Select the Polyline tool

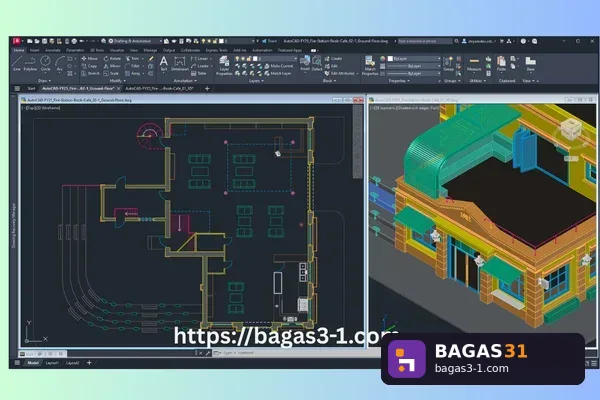click(x=30, y=64)
